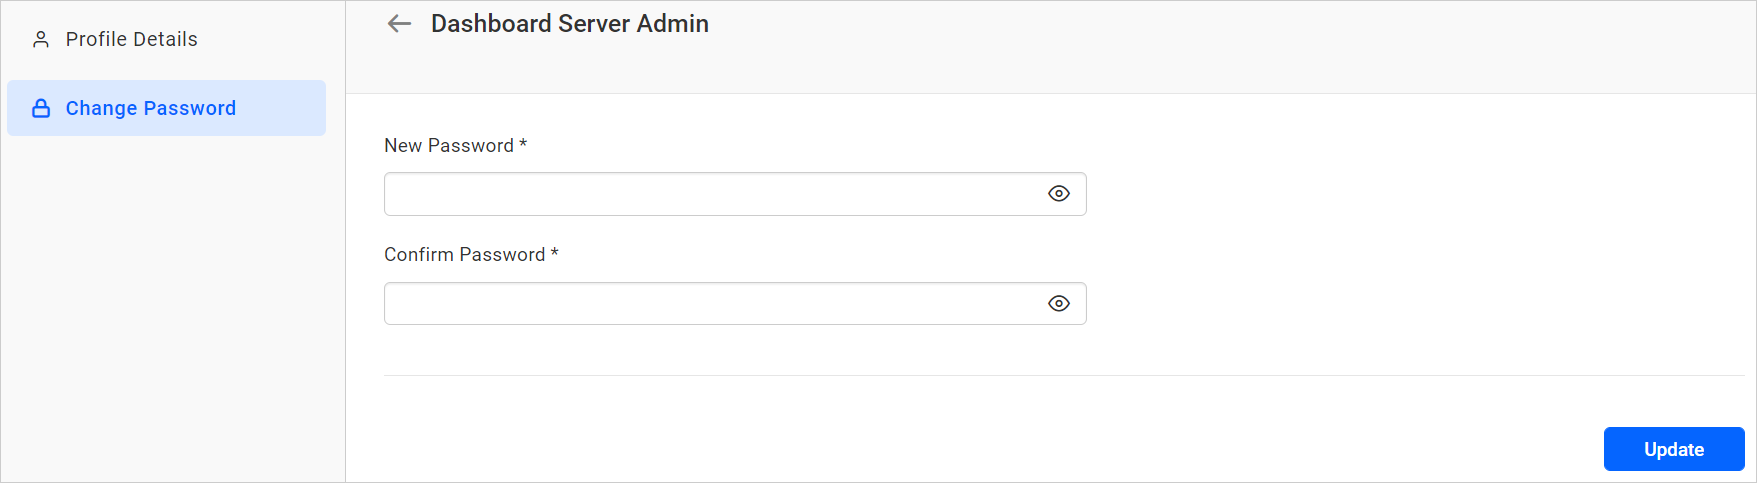1757x483 pixels.
Task: Click the person icon next to Profile Details
Action: click(41, 39)
